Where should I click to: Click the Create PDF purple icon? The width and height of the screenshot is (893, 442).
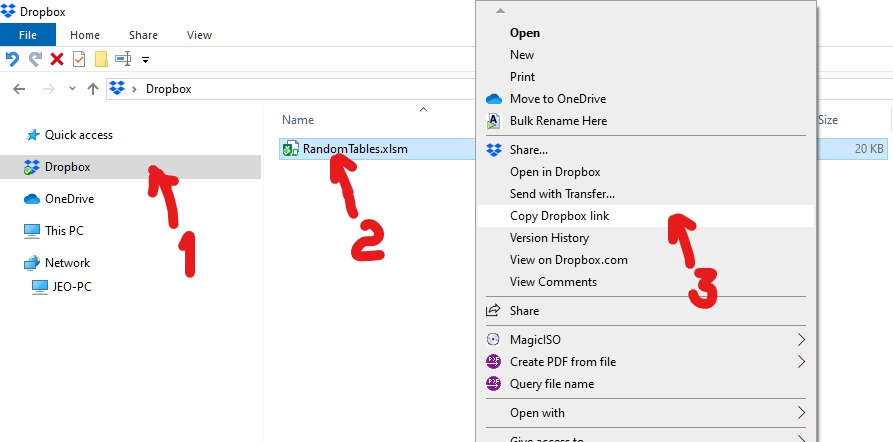pos(493,362)
